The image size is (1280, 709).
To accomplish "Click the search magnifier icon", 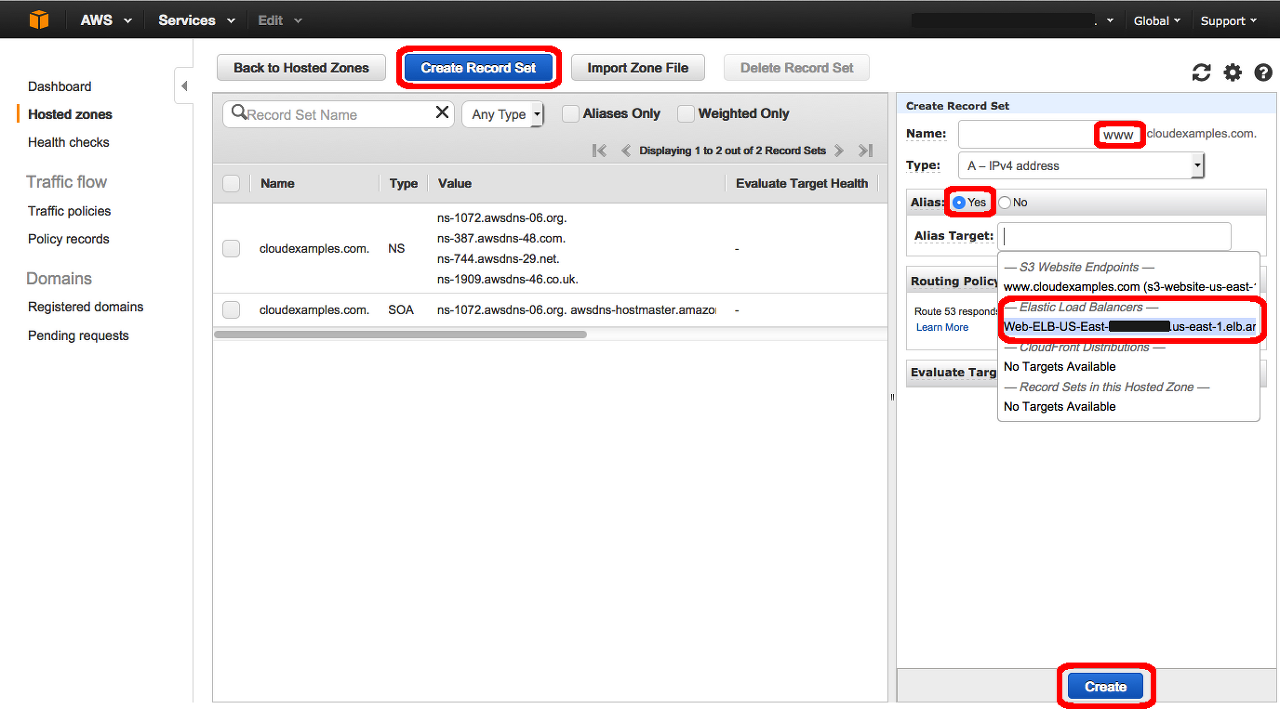I will pos(238,113).
